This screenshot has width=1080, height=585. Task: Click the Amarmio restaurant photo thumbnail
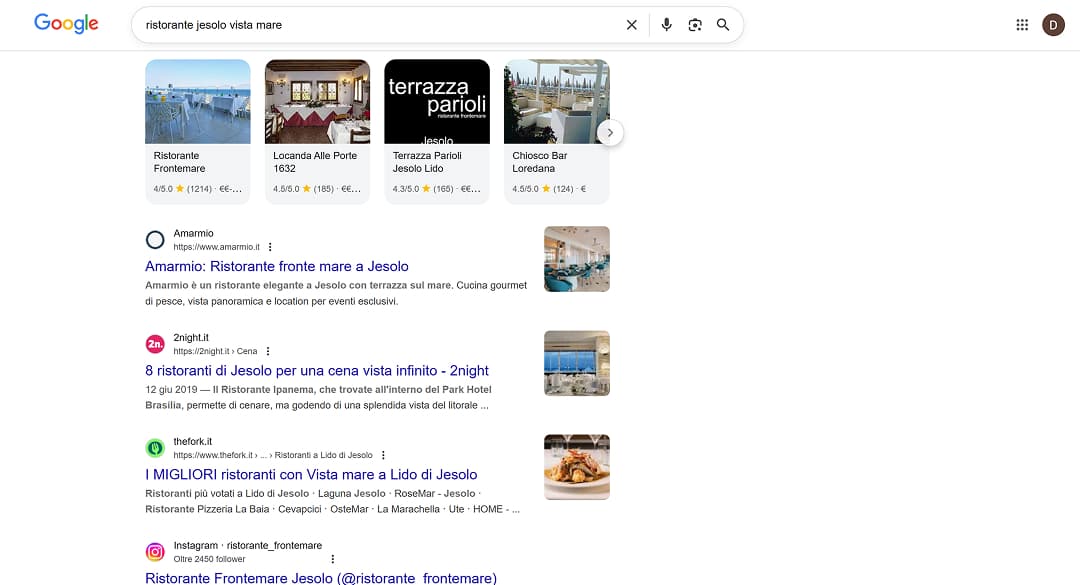[577, 258]
